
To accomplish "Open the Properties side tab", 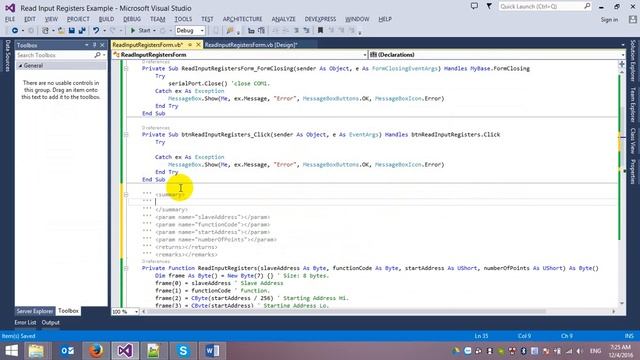I will (x=633, y=172).
